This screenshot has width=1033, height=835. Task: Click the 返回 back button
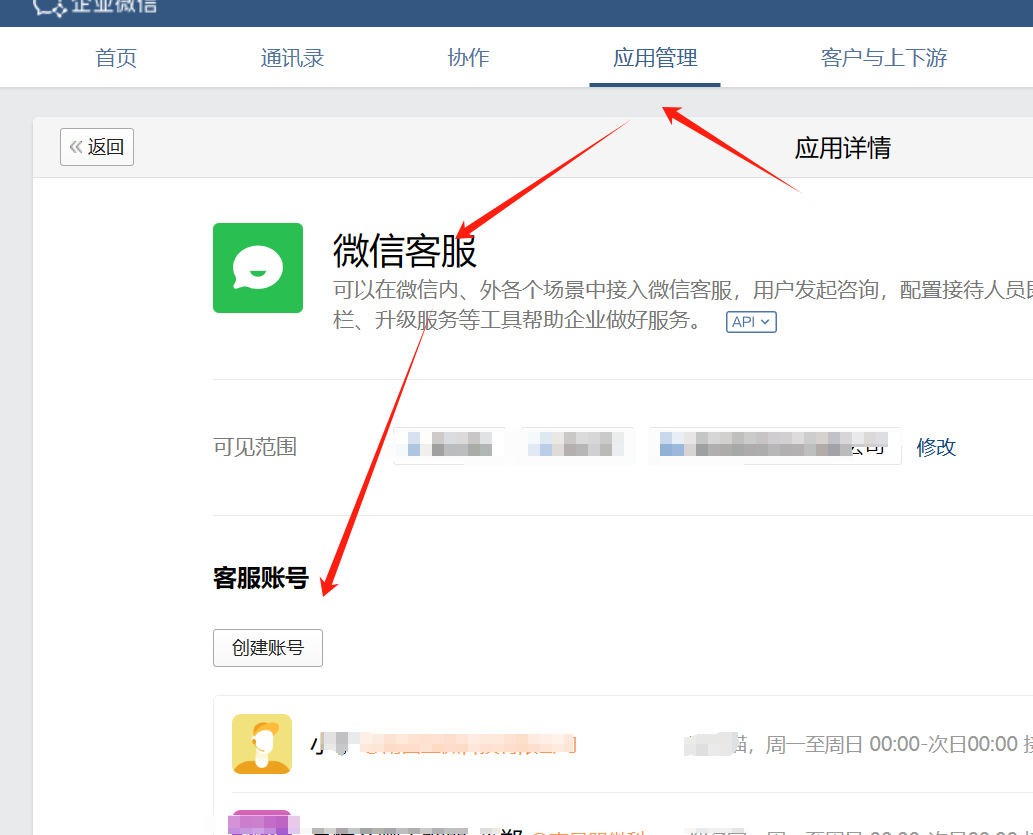pyautogui.click(x=97, y=147)
